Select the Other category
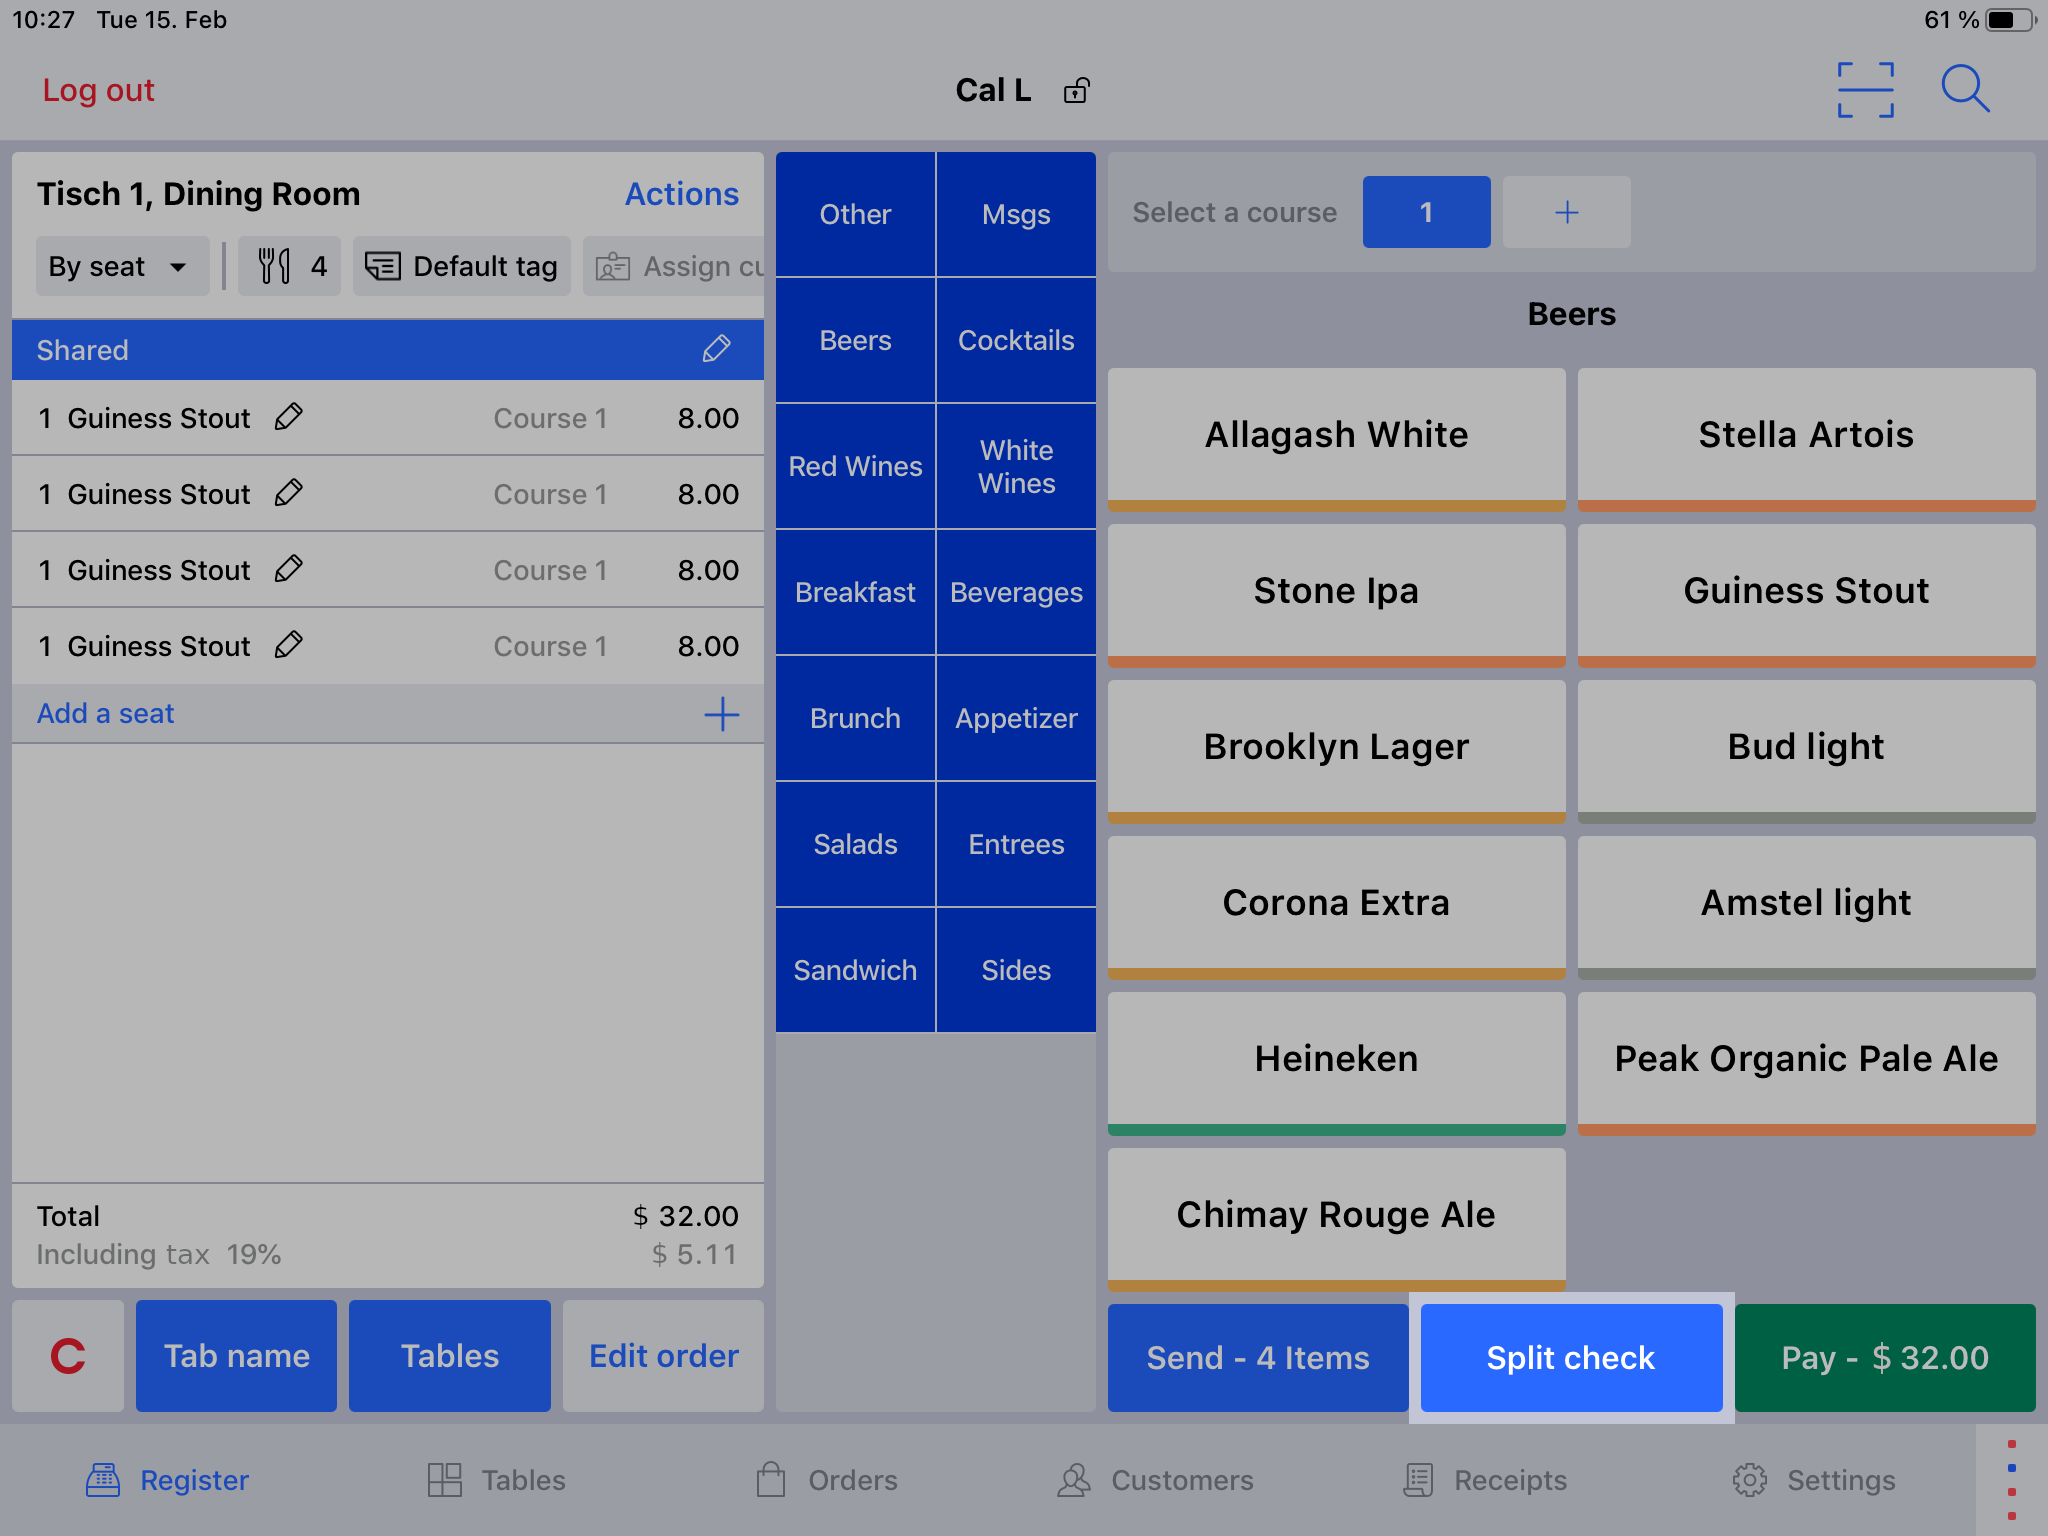The height and width of the screenshot is (1536, 2048). (855, 214)
